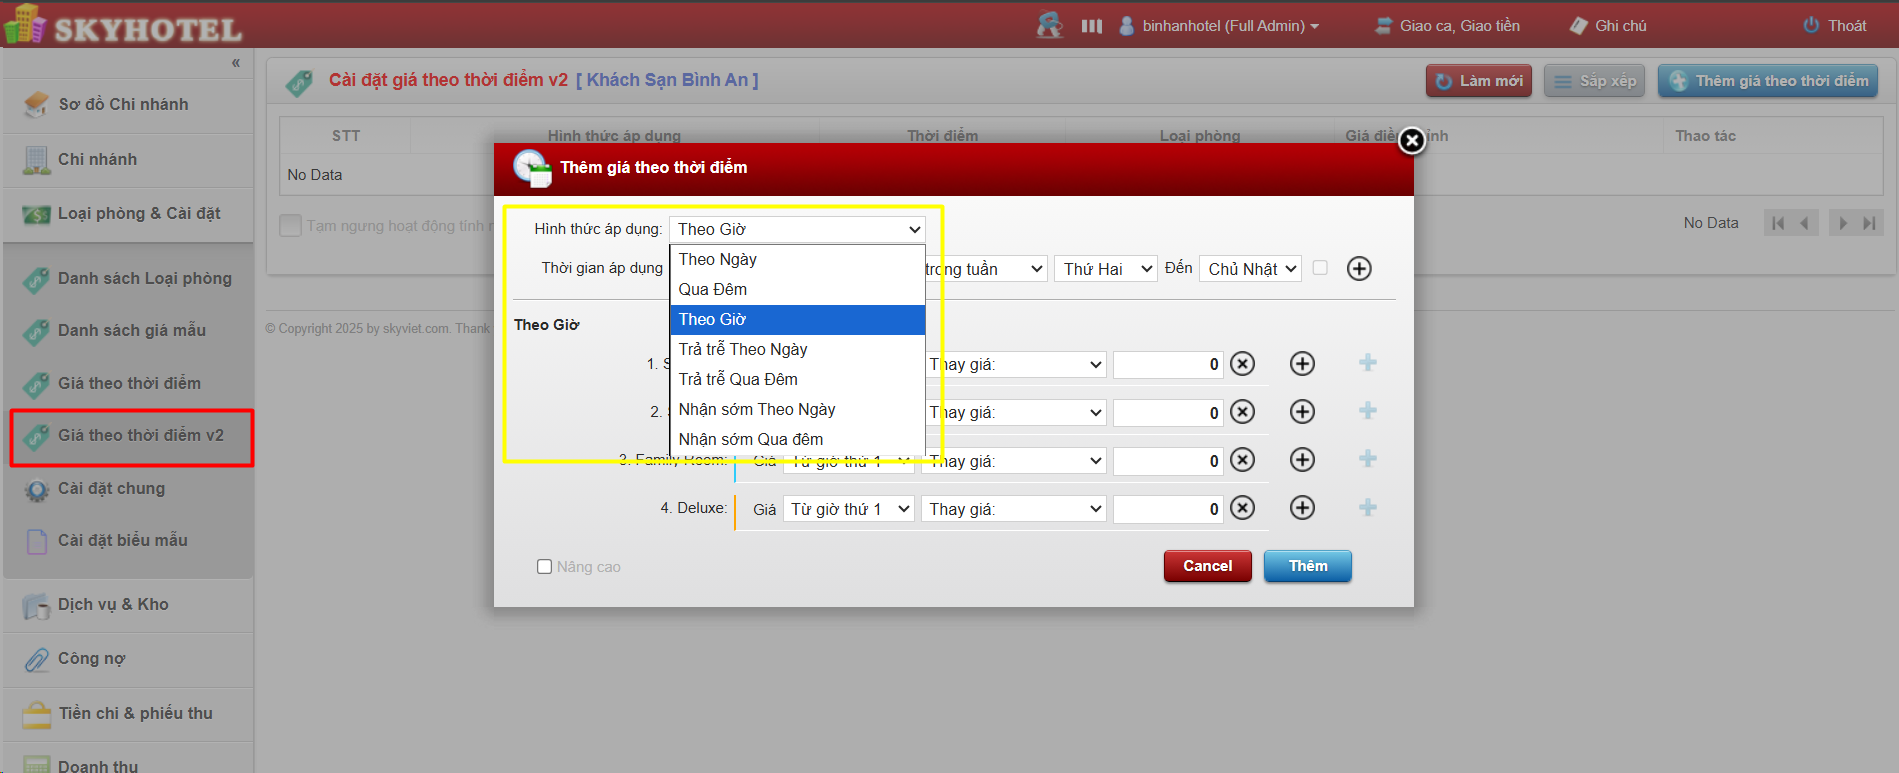The width and height of the screenshot is (1899, 773).
Task: Open Danh sách Loại phòng in sidebar
Action: pyautogui.click(x=144, y=278)
